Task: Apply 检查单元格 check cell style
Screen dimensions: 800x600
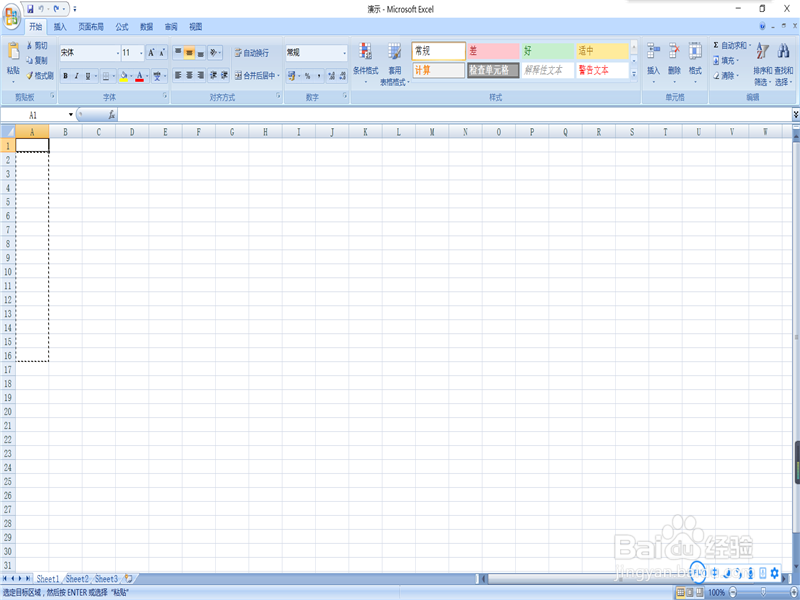Action: point(493,70)
